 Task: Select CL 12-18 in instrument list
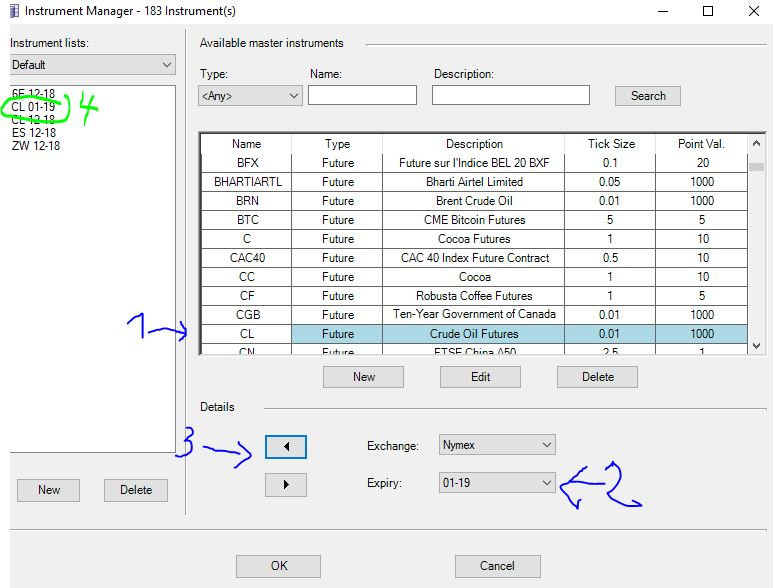click(34, 119)
